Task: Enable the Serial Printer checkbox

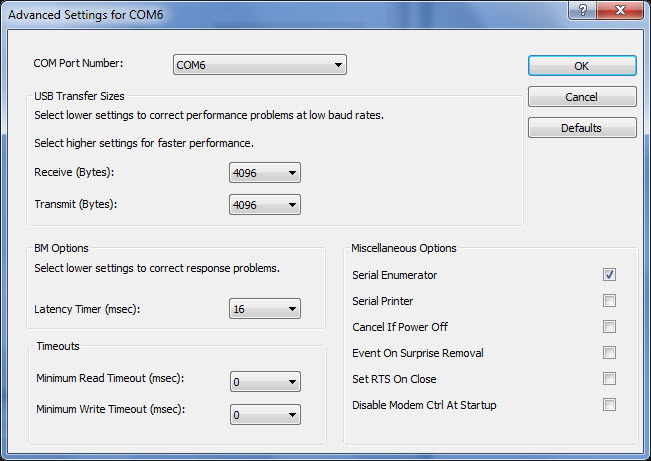Action: coord(609,301)
